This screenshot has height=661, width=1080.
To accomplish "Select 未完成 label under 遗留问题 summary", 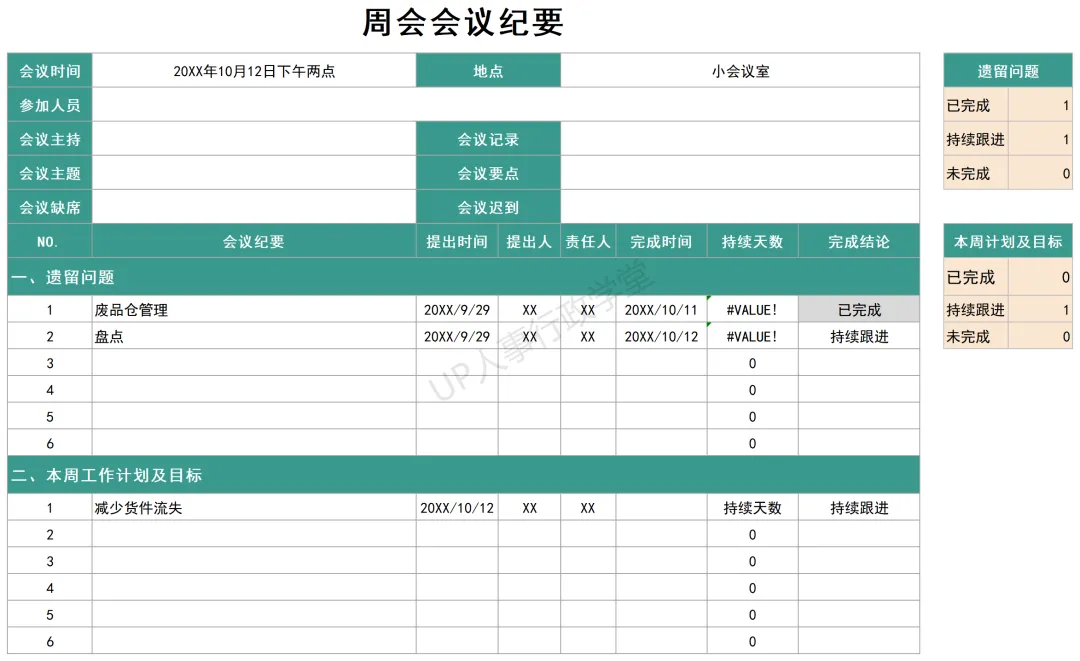I will point(976,173).
